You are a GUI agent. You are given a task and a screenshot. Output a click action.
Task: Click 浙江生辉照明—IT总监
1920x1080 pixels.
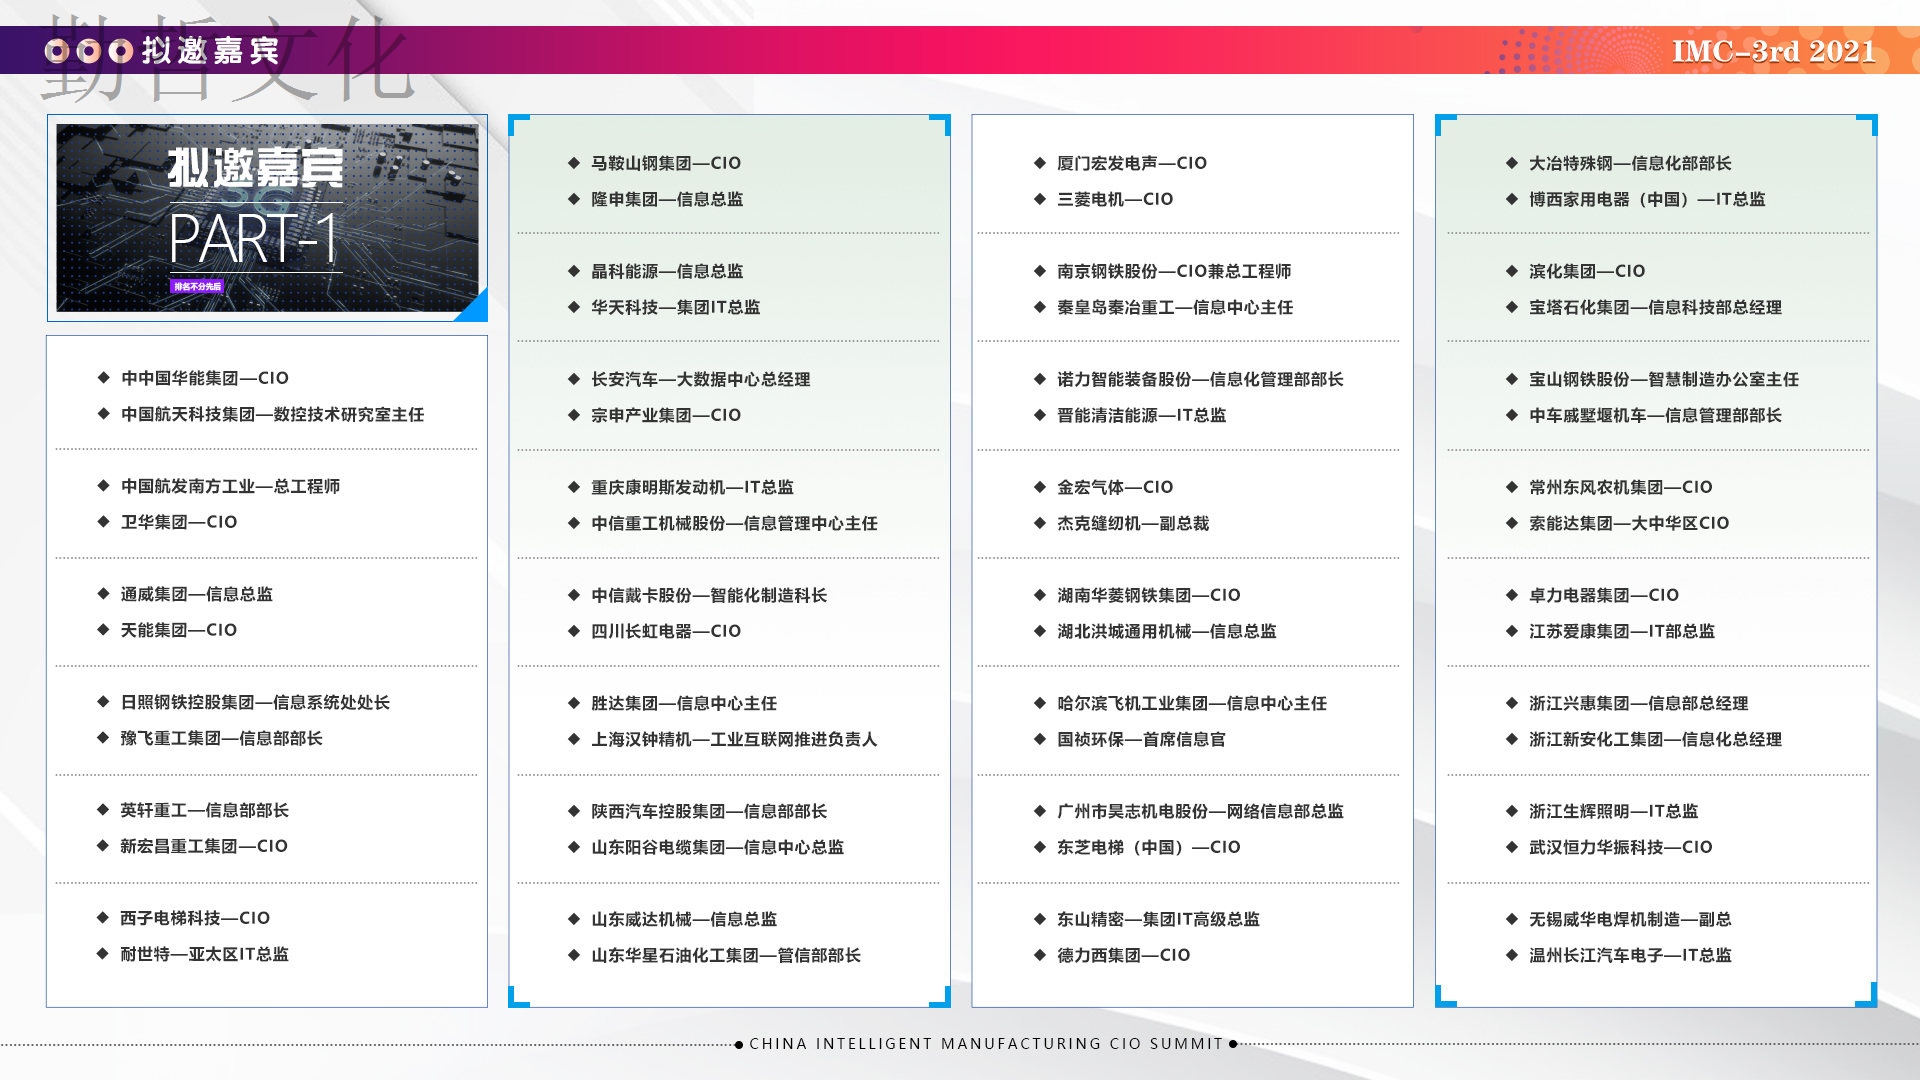1613,811
